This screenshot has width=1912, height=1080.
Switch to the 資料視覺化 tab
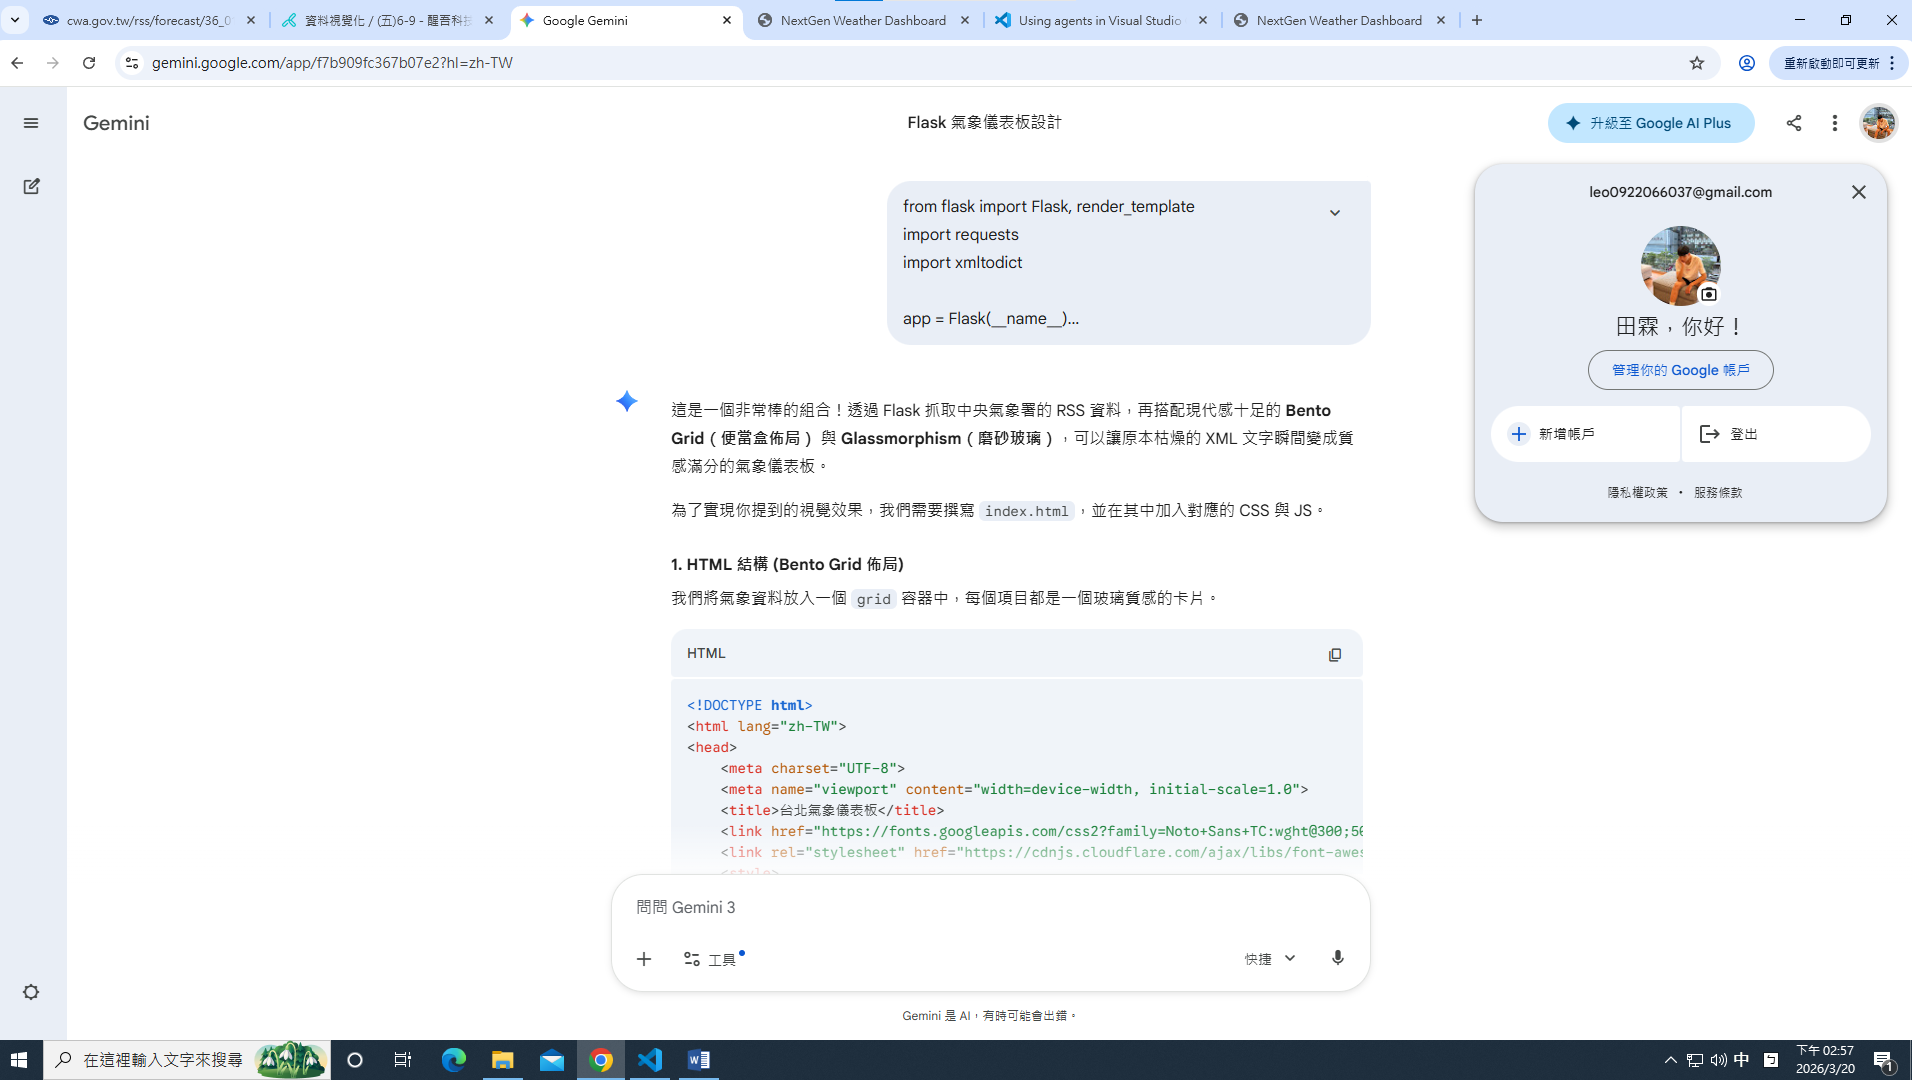[x=385, y=20]
